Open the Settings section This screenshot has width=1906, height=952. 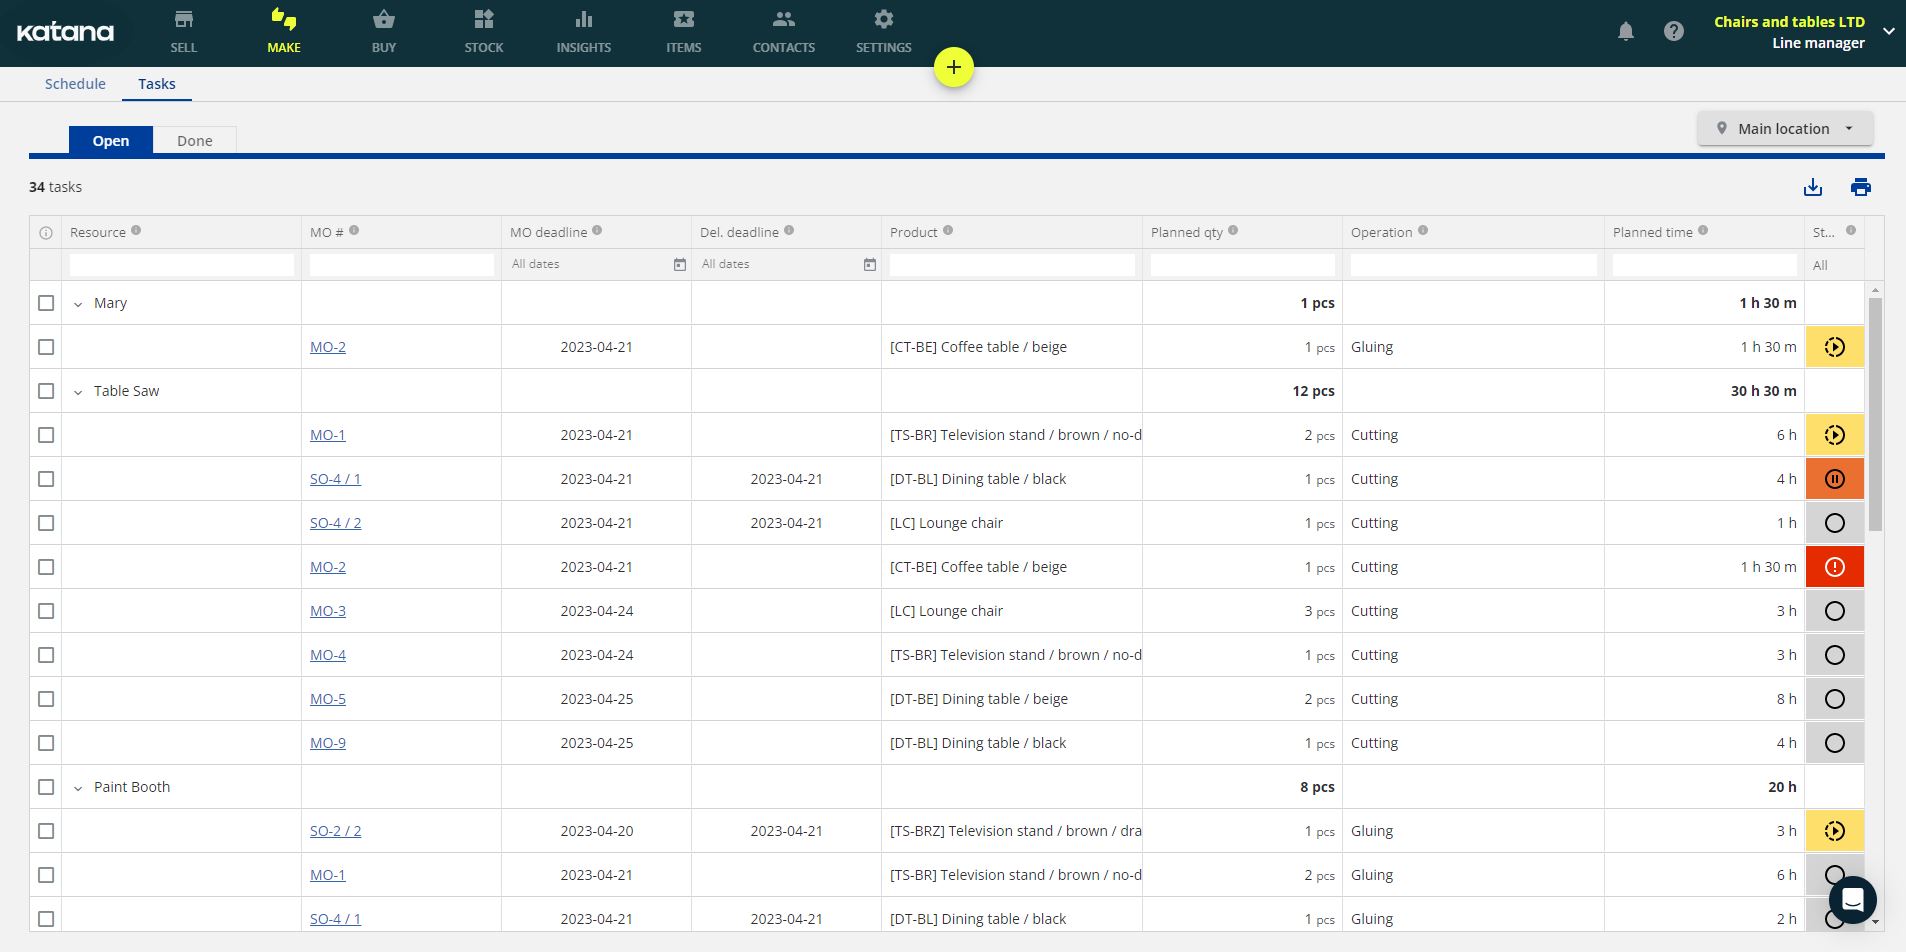(x=884, y=32)
